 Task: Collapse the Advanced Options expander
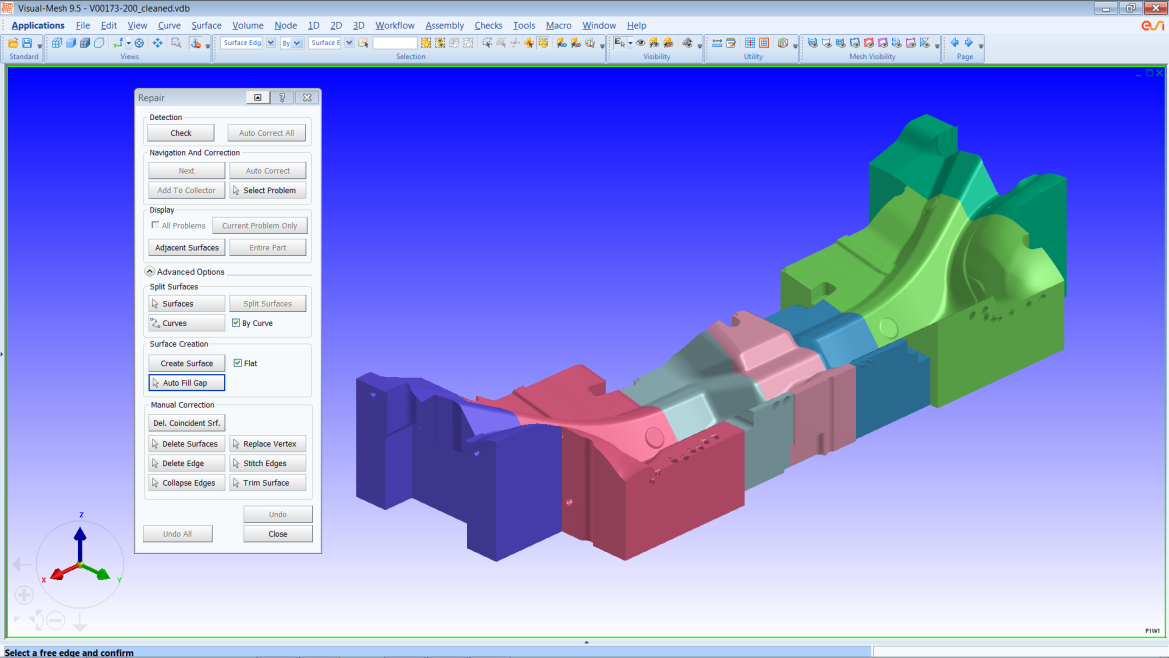(x=150, y=271)
